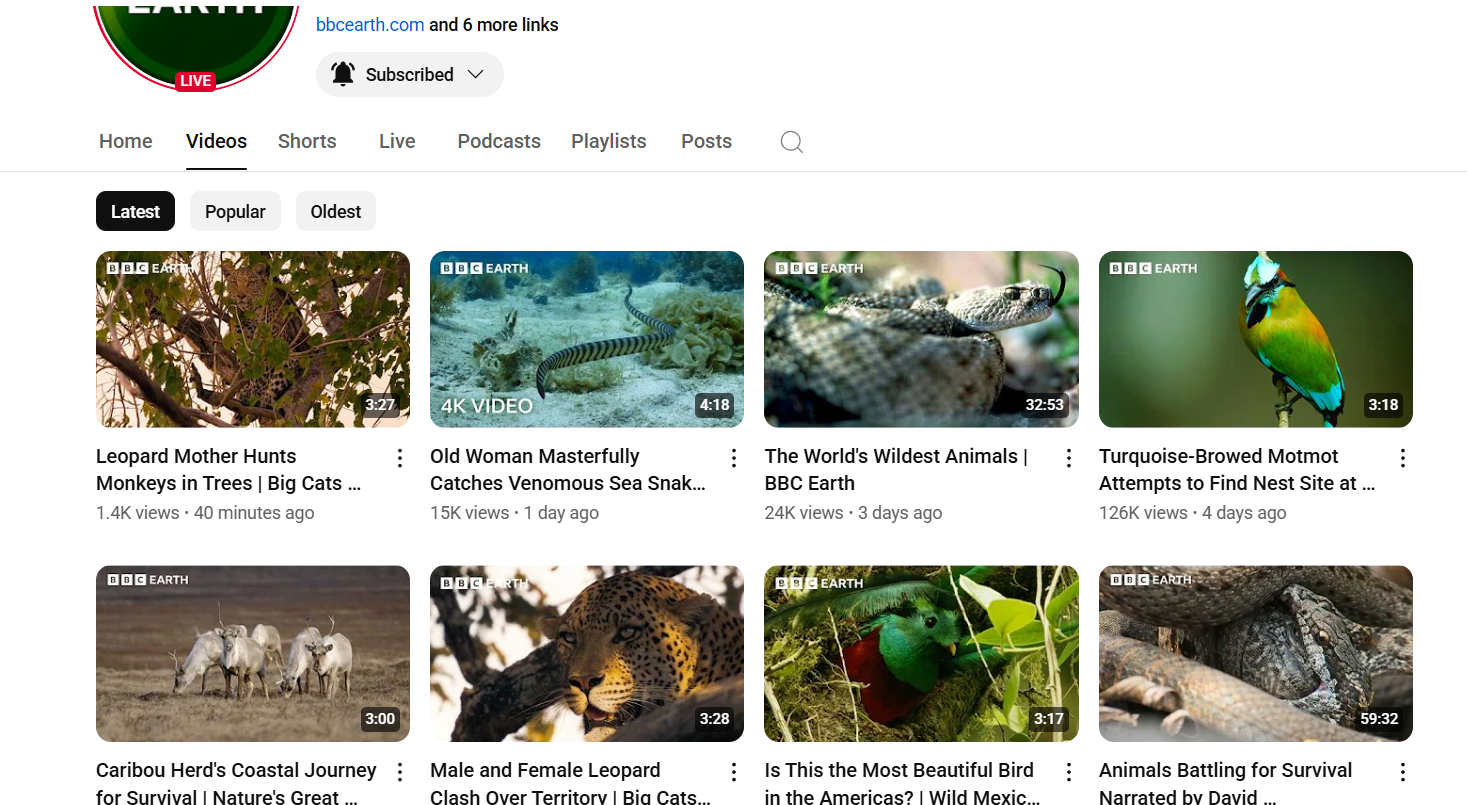Select the Latest sort filter chip

(135, 212)
